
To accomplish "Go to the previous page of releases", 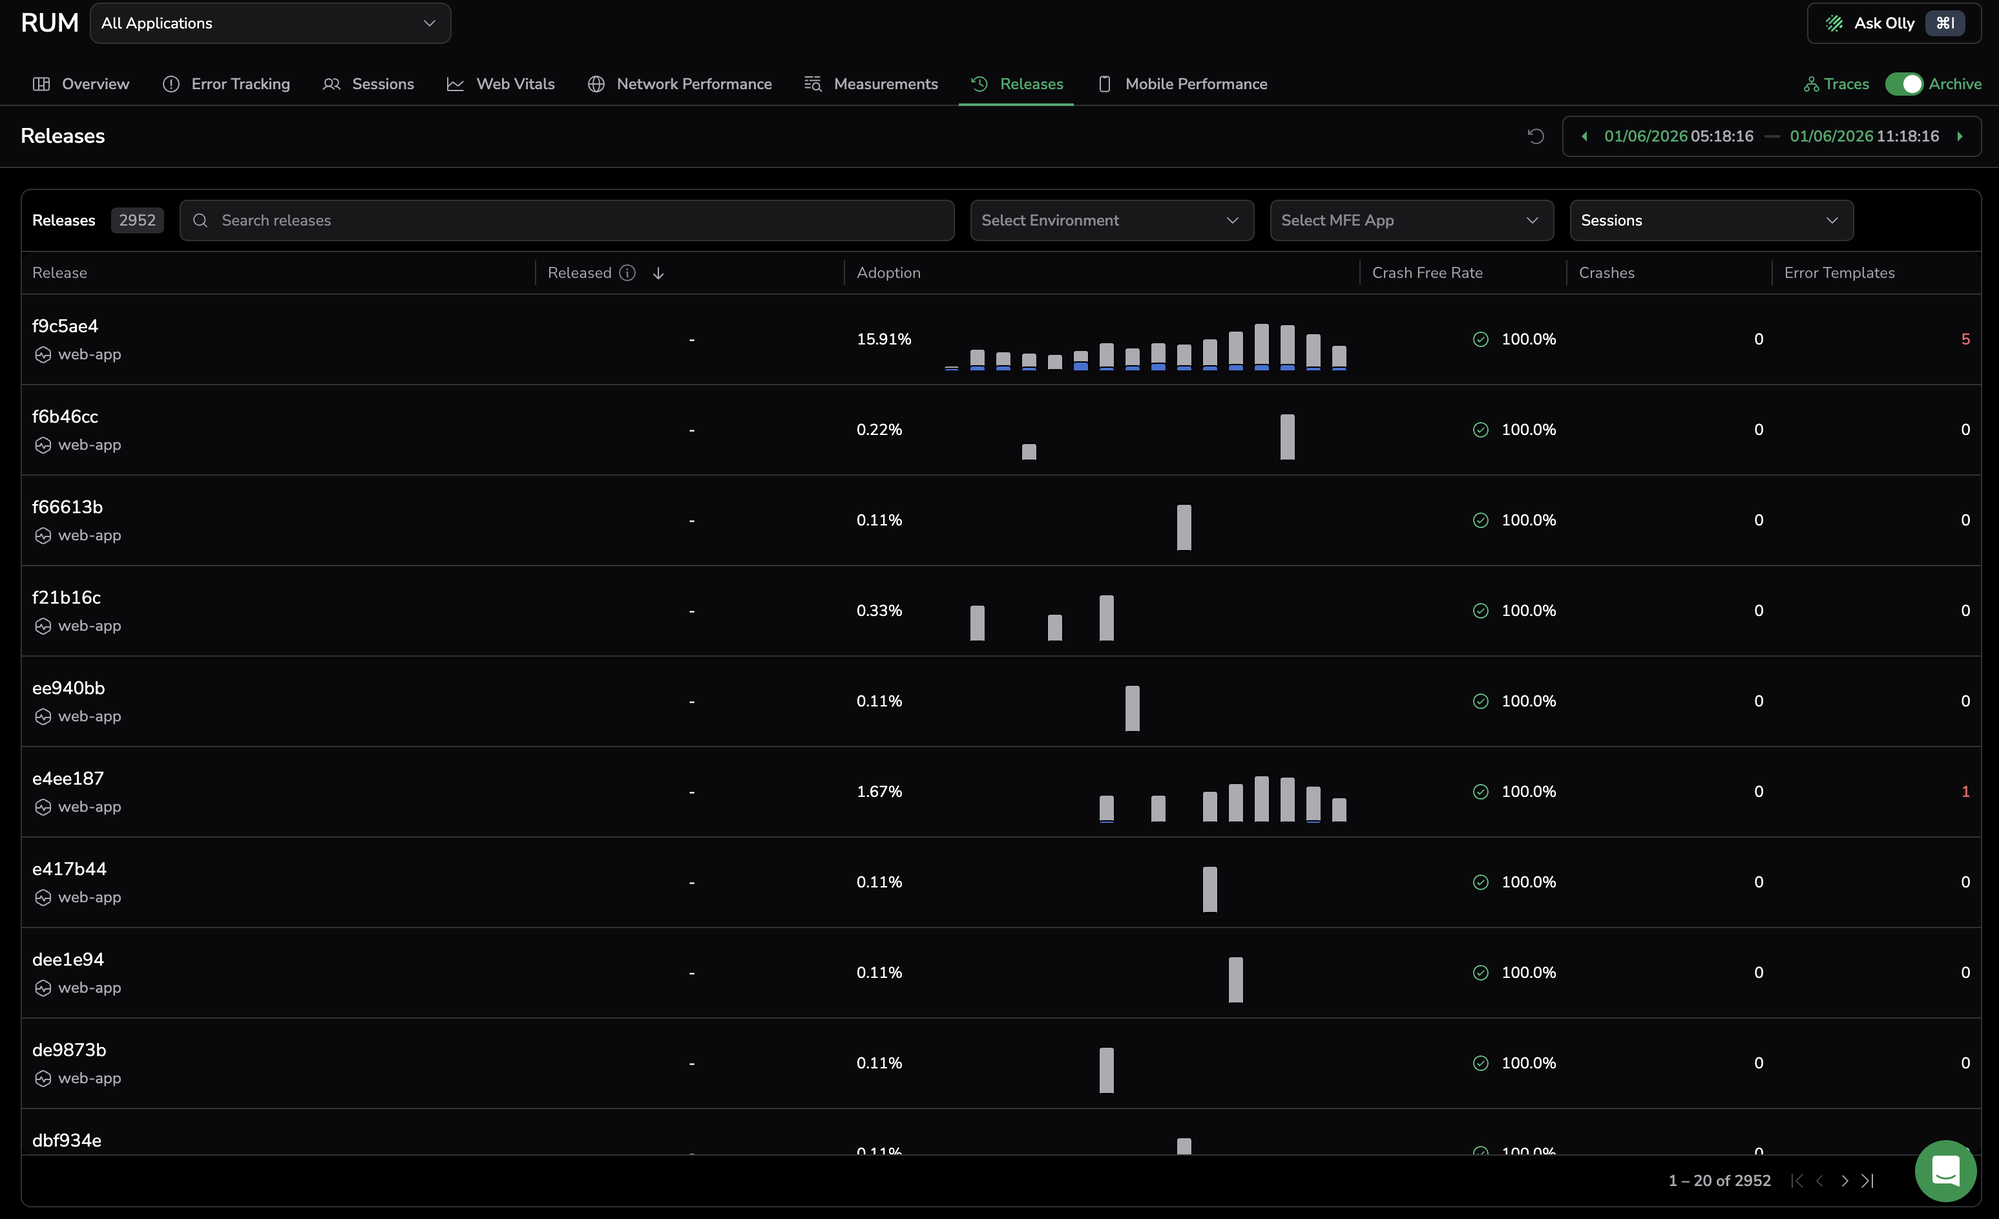I will 1820,1181.
